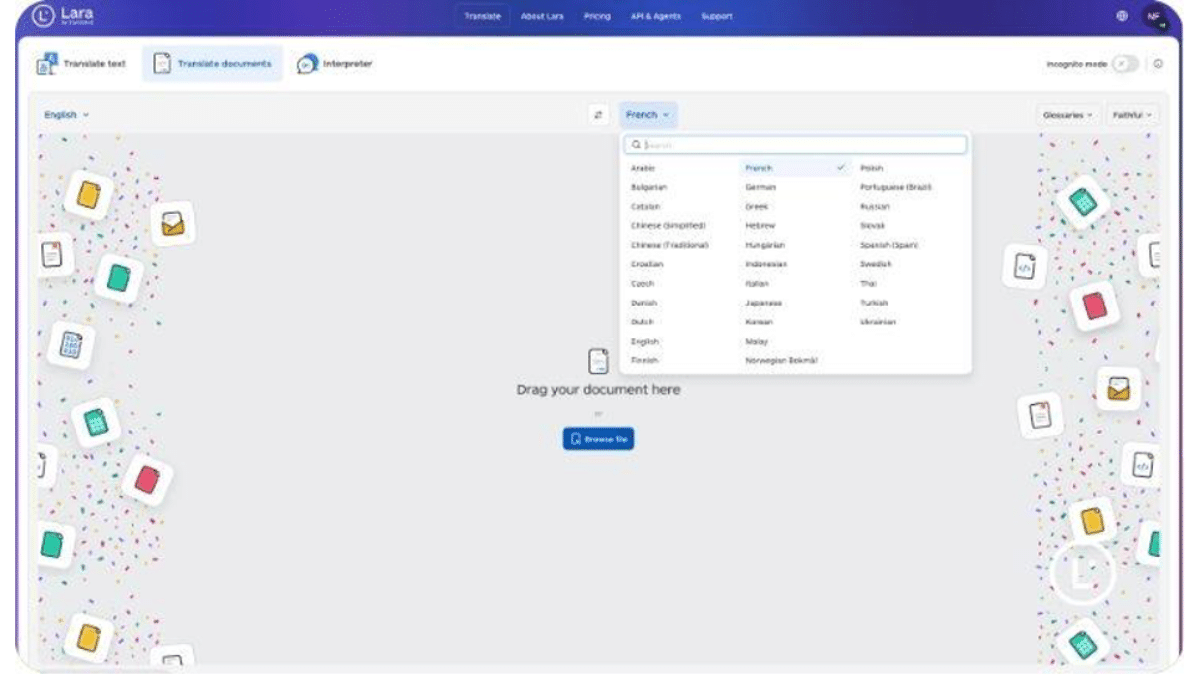Click the Interpreter mode icon

pos(308,64)
